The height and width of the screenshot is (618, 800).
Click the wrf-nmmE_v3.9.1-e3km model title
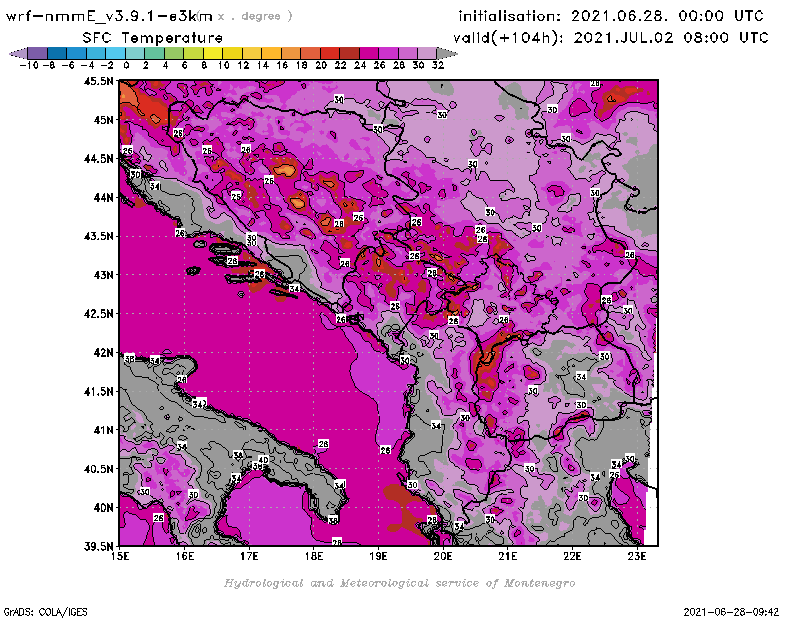[109, 16]
